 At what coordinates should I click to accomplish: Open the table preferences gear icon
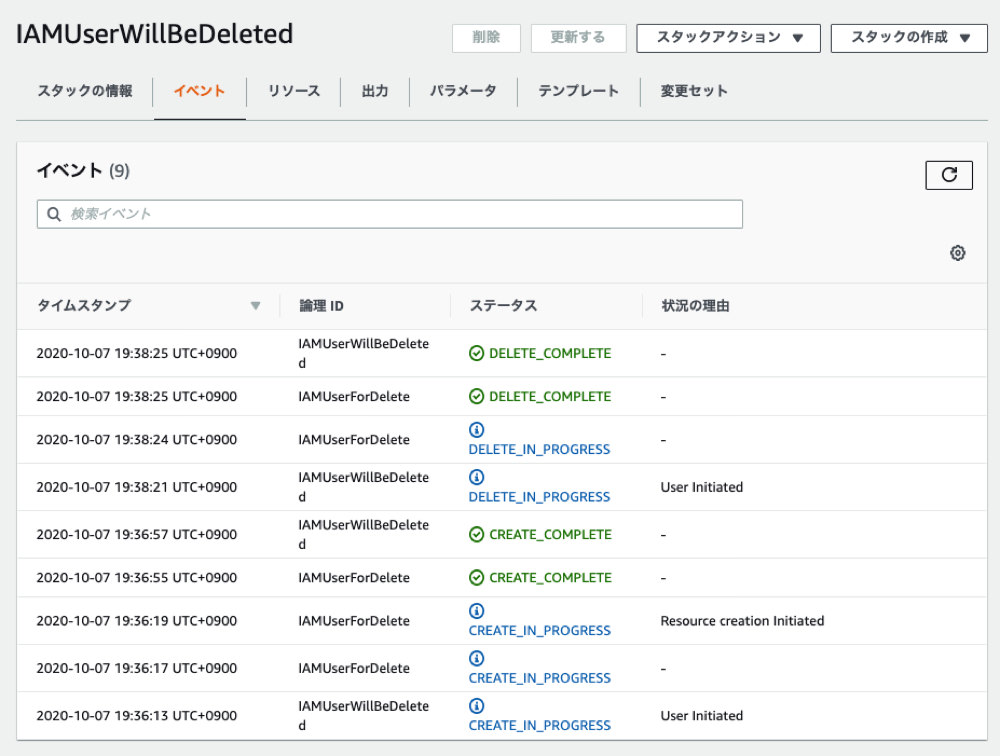coord(957,252)
